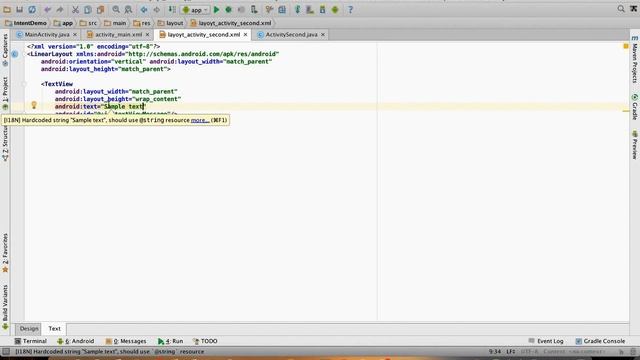Click the Copy icon in toolbar
The height and width of the screenshot is (360, 640).
point(87,9)
